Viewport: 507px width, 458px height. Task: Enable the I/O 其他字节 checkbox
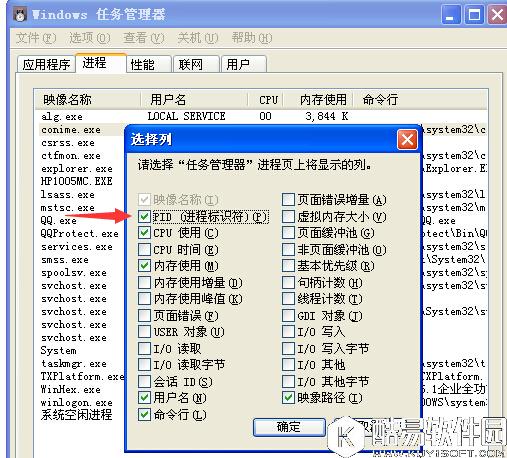coord(288,381)
